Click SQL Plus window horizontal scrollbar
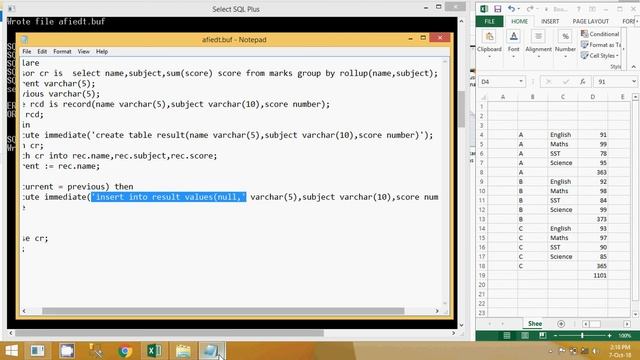 169,333
